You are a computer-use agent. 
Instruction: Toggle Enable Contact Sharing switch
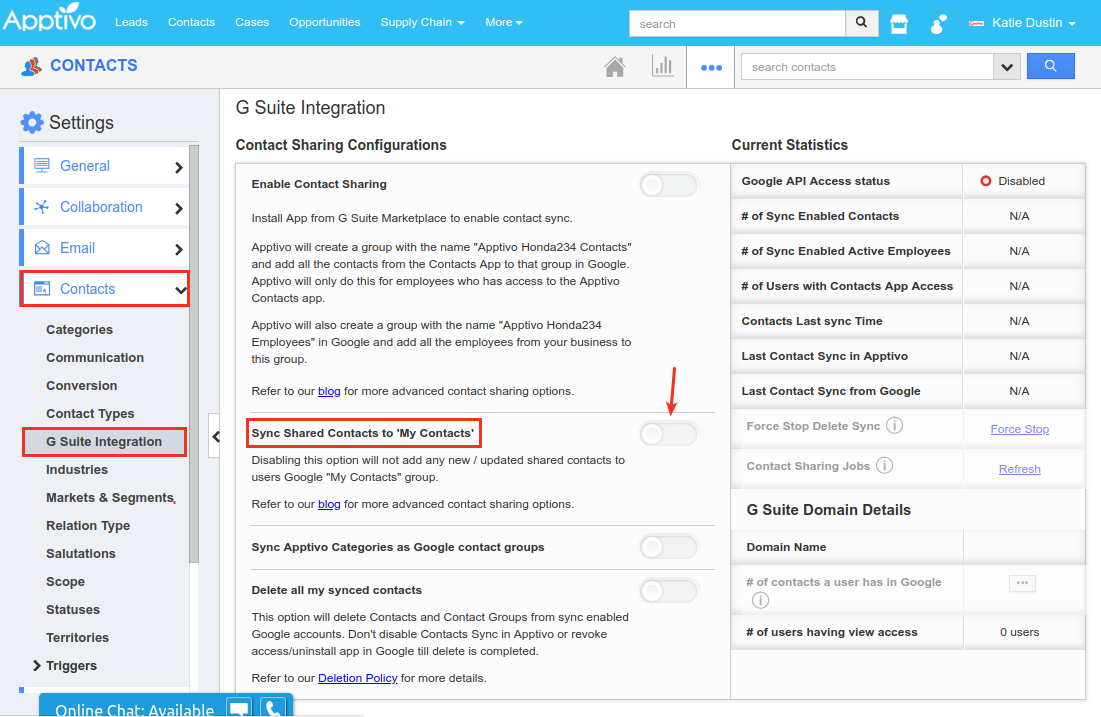point(668,185)
